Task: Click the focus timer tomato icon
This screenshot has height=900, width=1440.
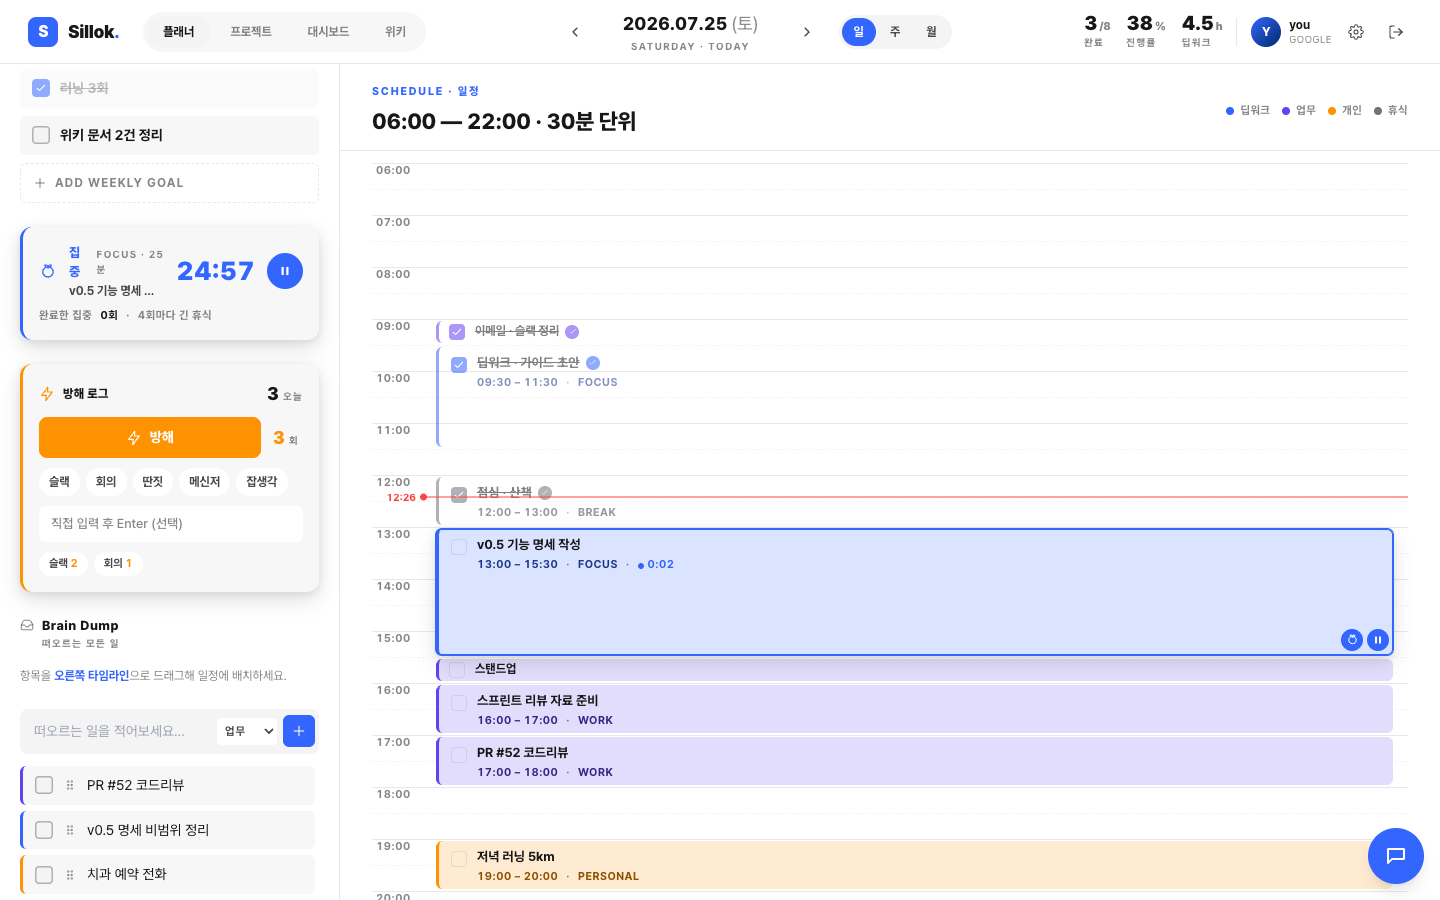Action: click(48, 271)
